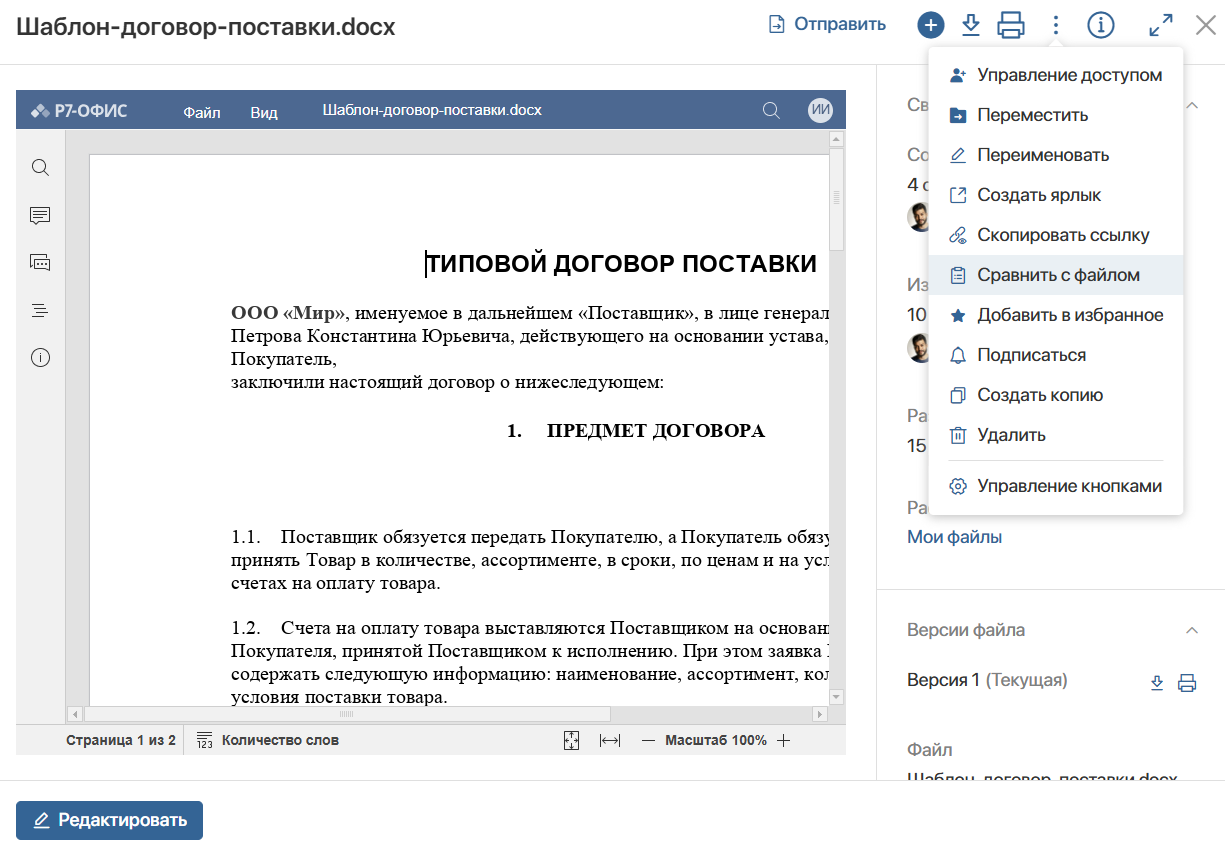Screen dimensions: 1225x844
Task: Click the 1. ПРЕДМЕТ ДОГОВОРА heading
Action: coord(636,431)
